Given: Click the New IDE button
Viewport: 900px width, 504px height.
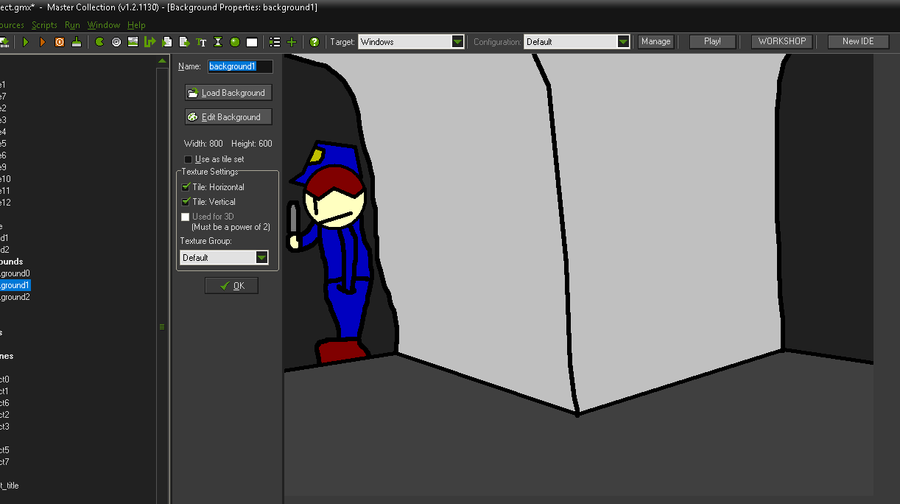Looking at the screenshot, I should [x=858, y=41].
